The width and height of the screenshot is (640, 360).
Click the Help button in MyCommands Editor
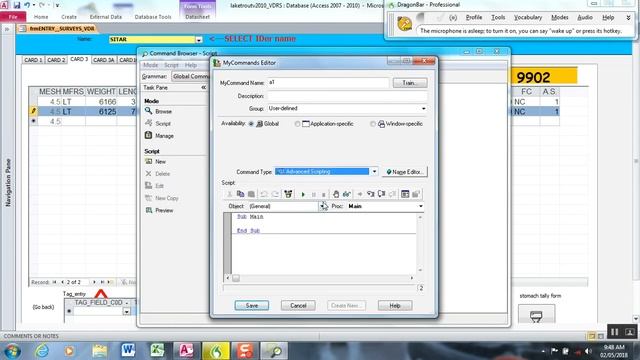click(x=395, y=305)
